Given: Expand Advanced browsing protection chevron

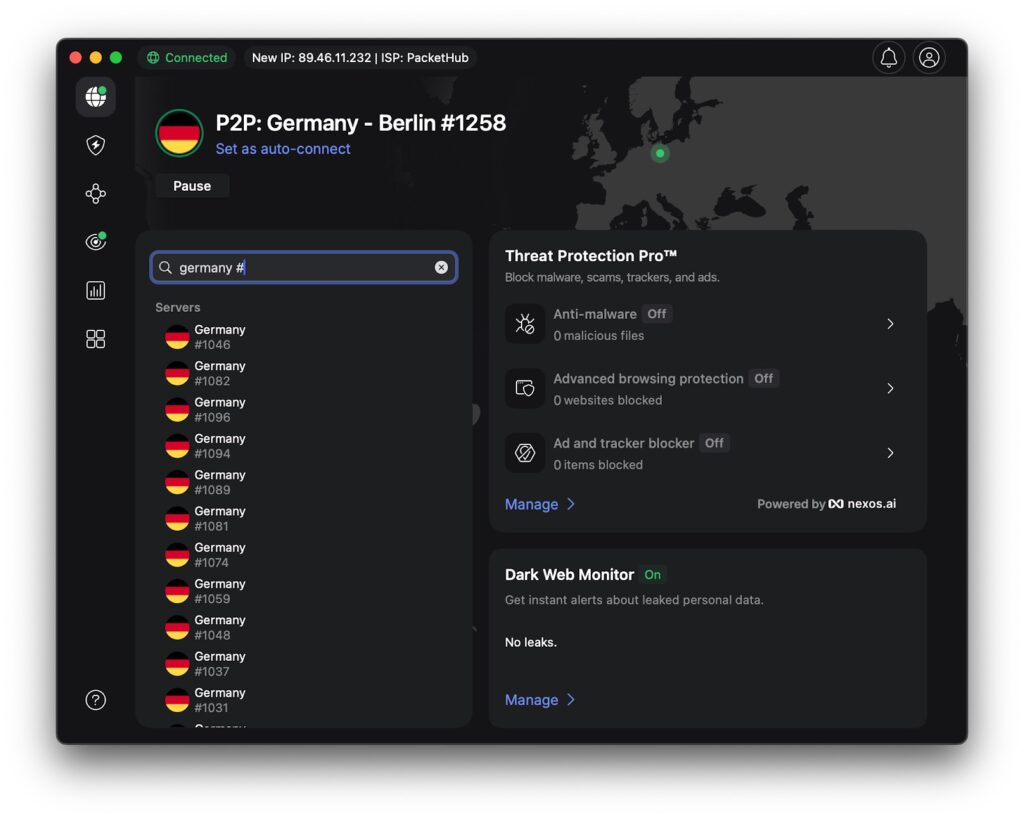Looking at the screenshot, I should [x=890, y=389].
